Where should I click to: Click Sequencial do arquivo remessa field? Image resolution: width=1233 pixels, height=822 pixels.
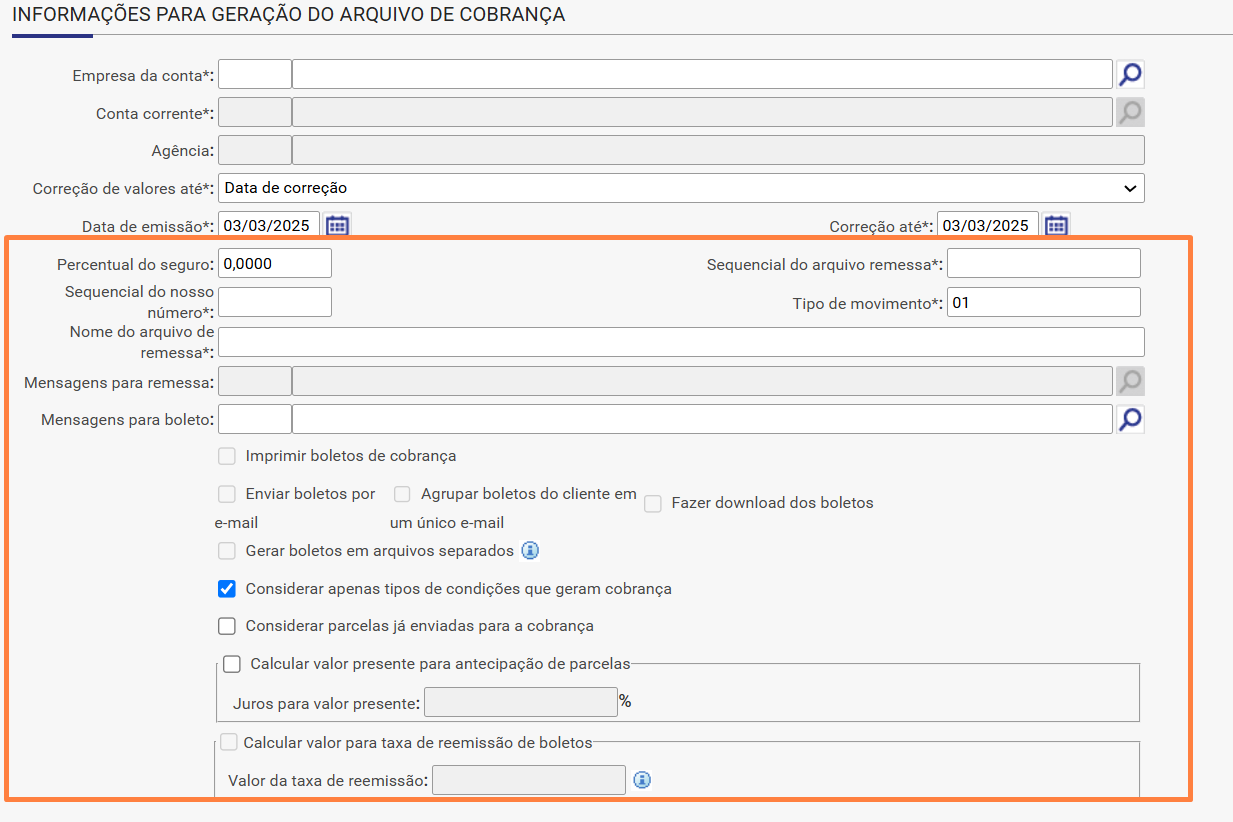click(1044, 263)
